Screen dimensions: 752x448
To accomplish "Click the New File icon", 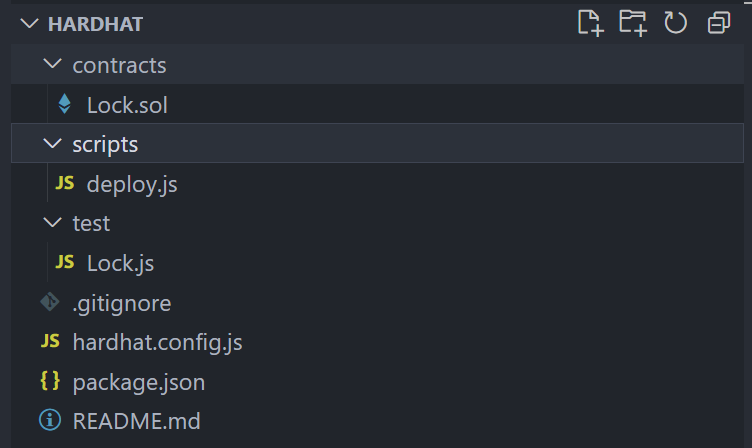I will pyautogui.click(x=590, y=23).
